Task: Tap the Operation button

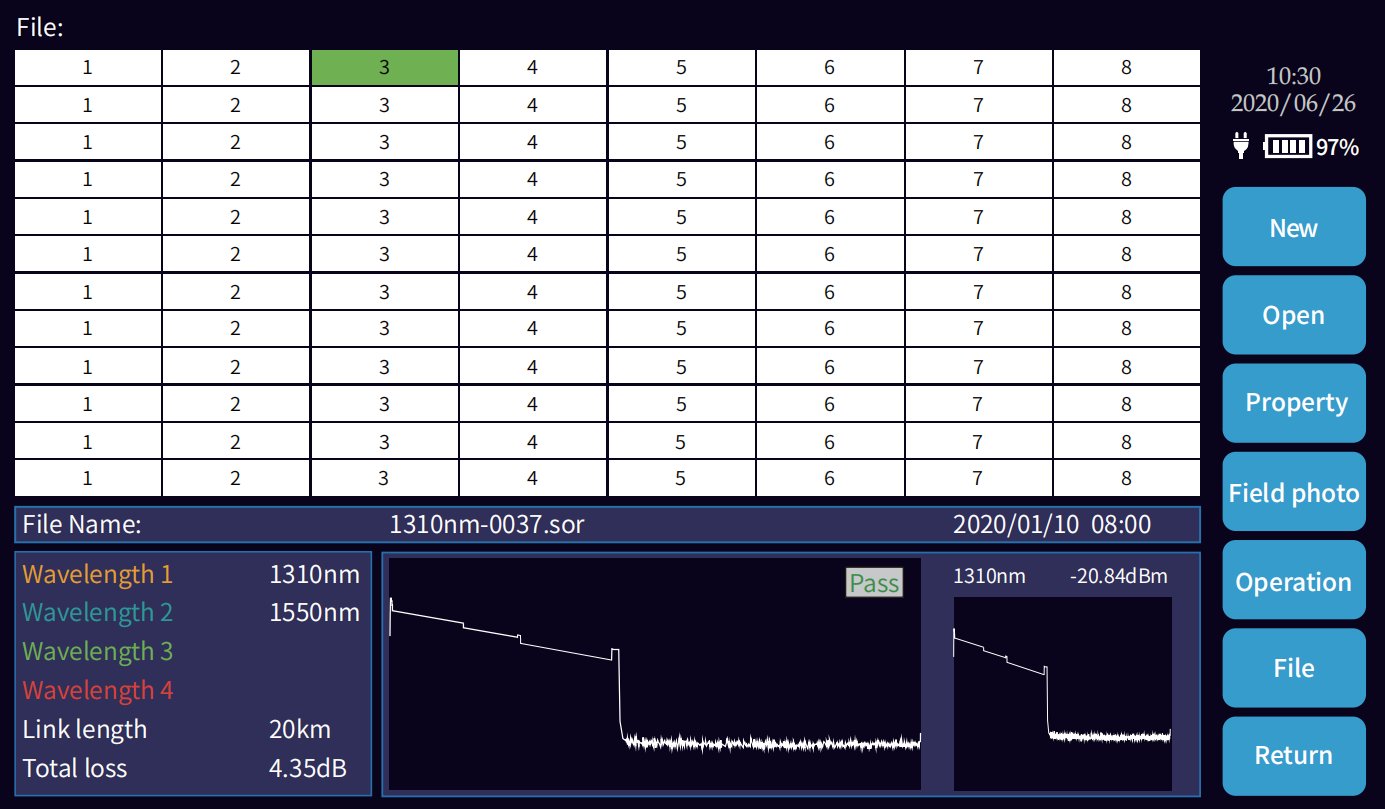Action: (x=1293, y=580)
